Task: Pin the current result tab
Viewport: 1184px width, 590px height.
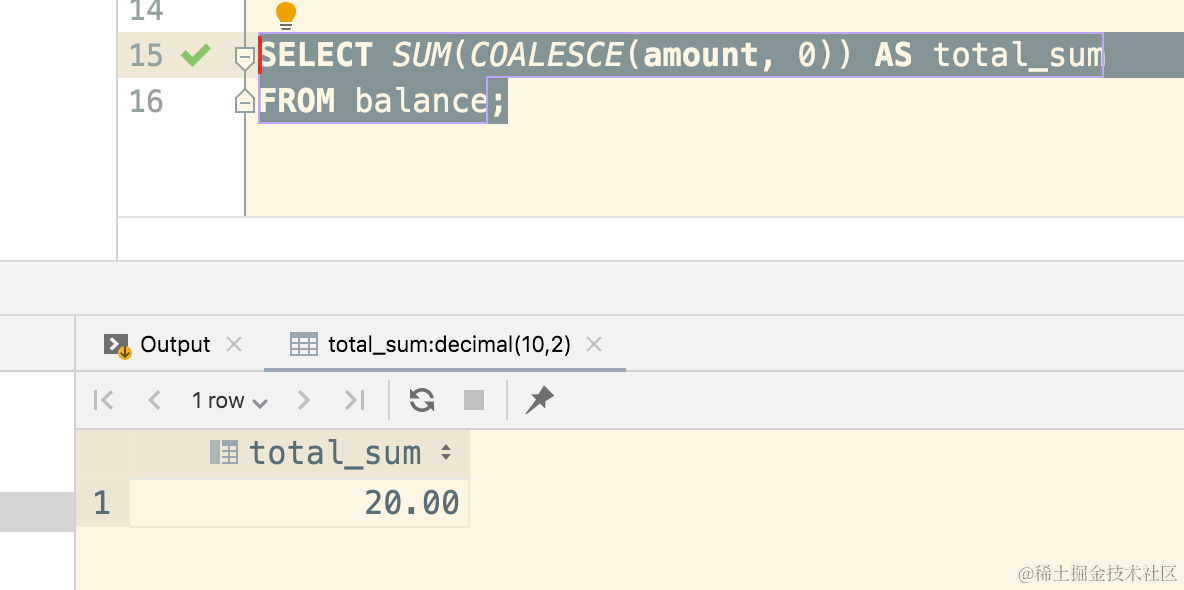Action: coord(540,399)
